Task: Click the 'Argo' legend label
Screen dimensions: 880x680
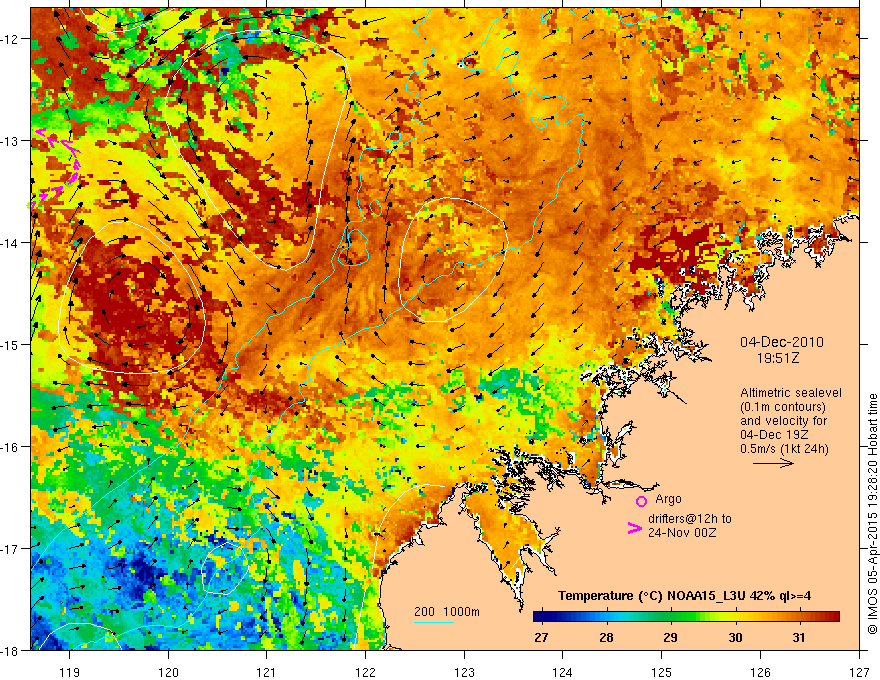Action: pyautogui.click(x=668, y=499)
